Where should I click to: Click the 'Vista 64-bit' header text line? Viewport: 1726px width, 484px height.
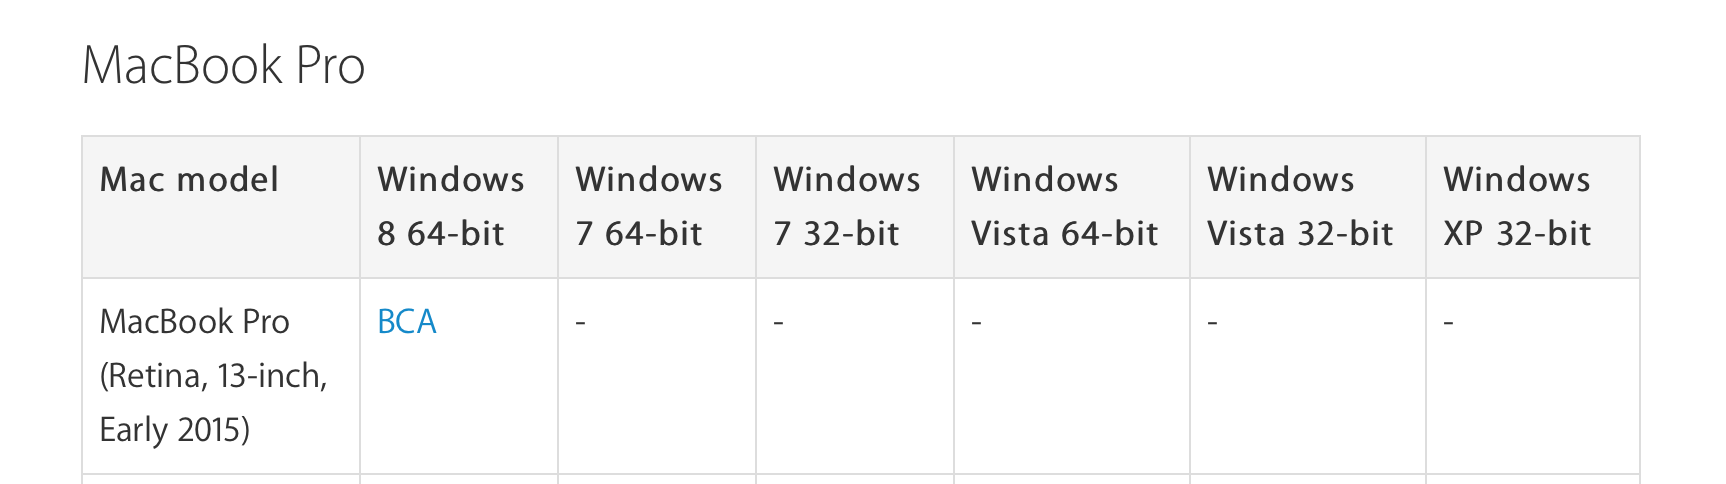(x=1065, y=234)
